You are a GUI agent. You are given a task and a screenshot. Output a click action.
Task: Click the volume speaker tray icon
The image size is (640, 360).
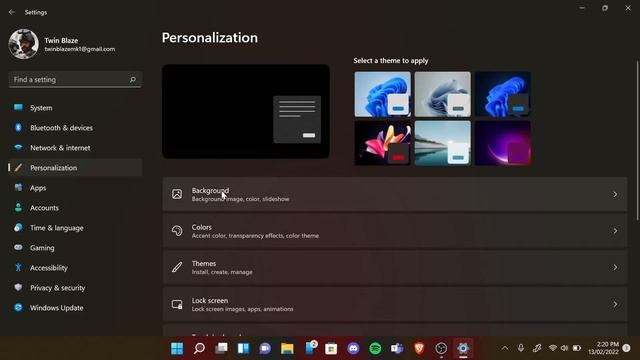click(564, 348)
